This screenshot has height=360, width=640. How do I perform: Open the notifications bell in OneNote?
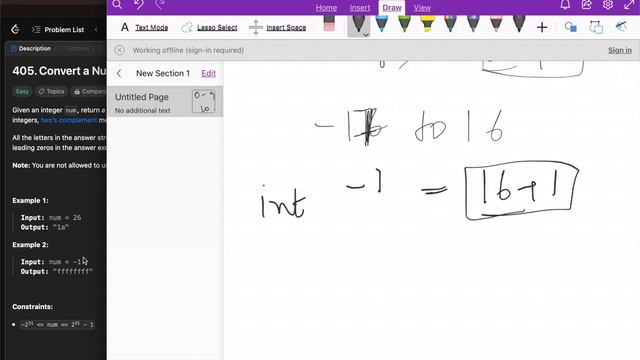point(565,4)
